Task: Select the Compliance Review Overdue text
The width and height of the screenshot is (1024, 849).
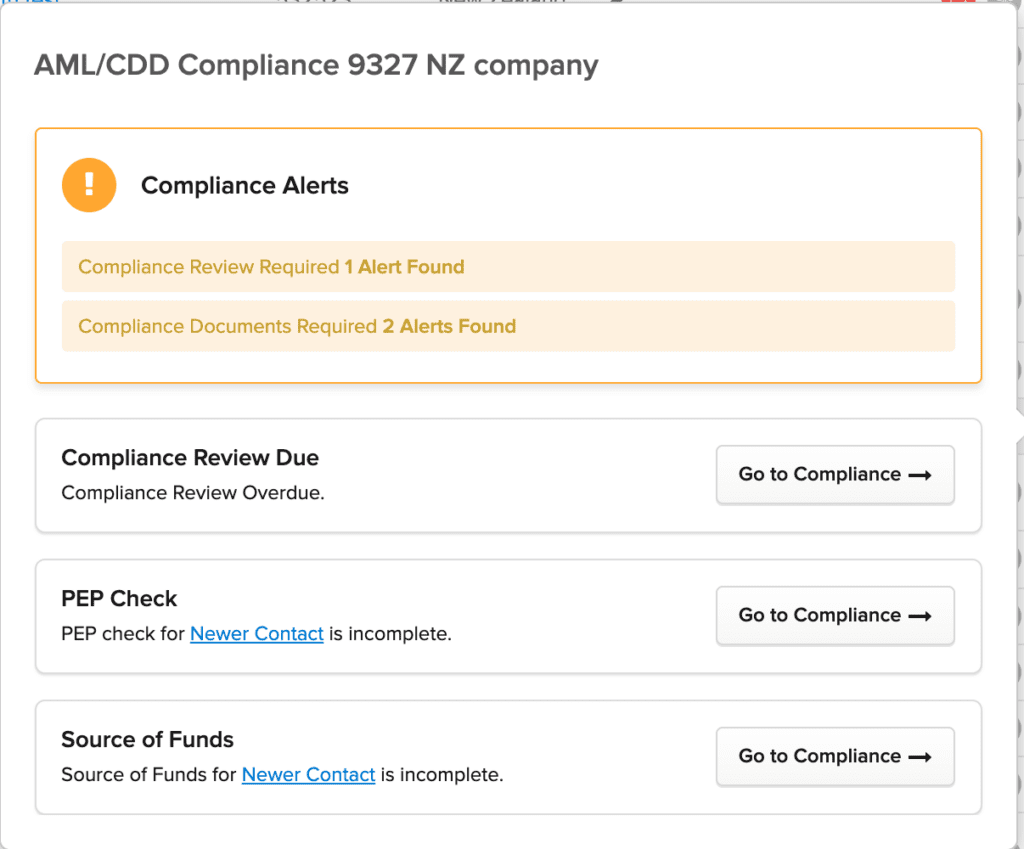Action: (x=192, y=492)
